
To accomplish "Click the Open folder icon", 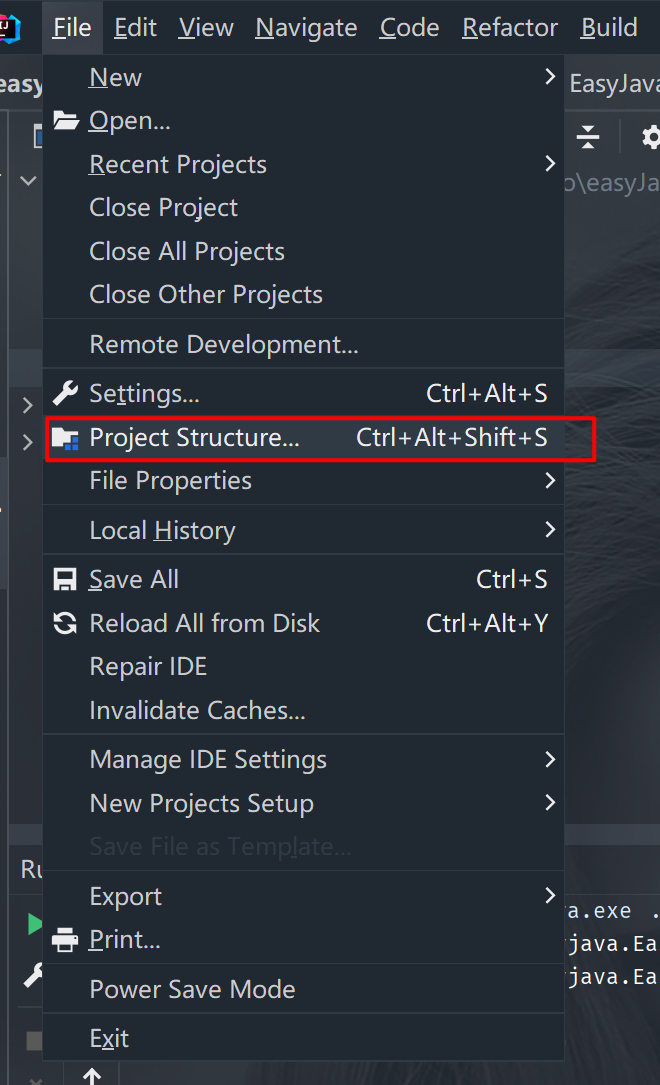I will tap(65, 121).
